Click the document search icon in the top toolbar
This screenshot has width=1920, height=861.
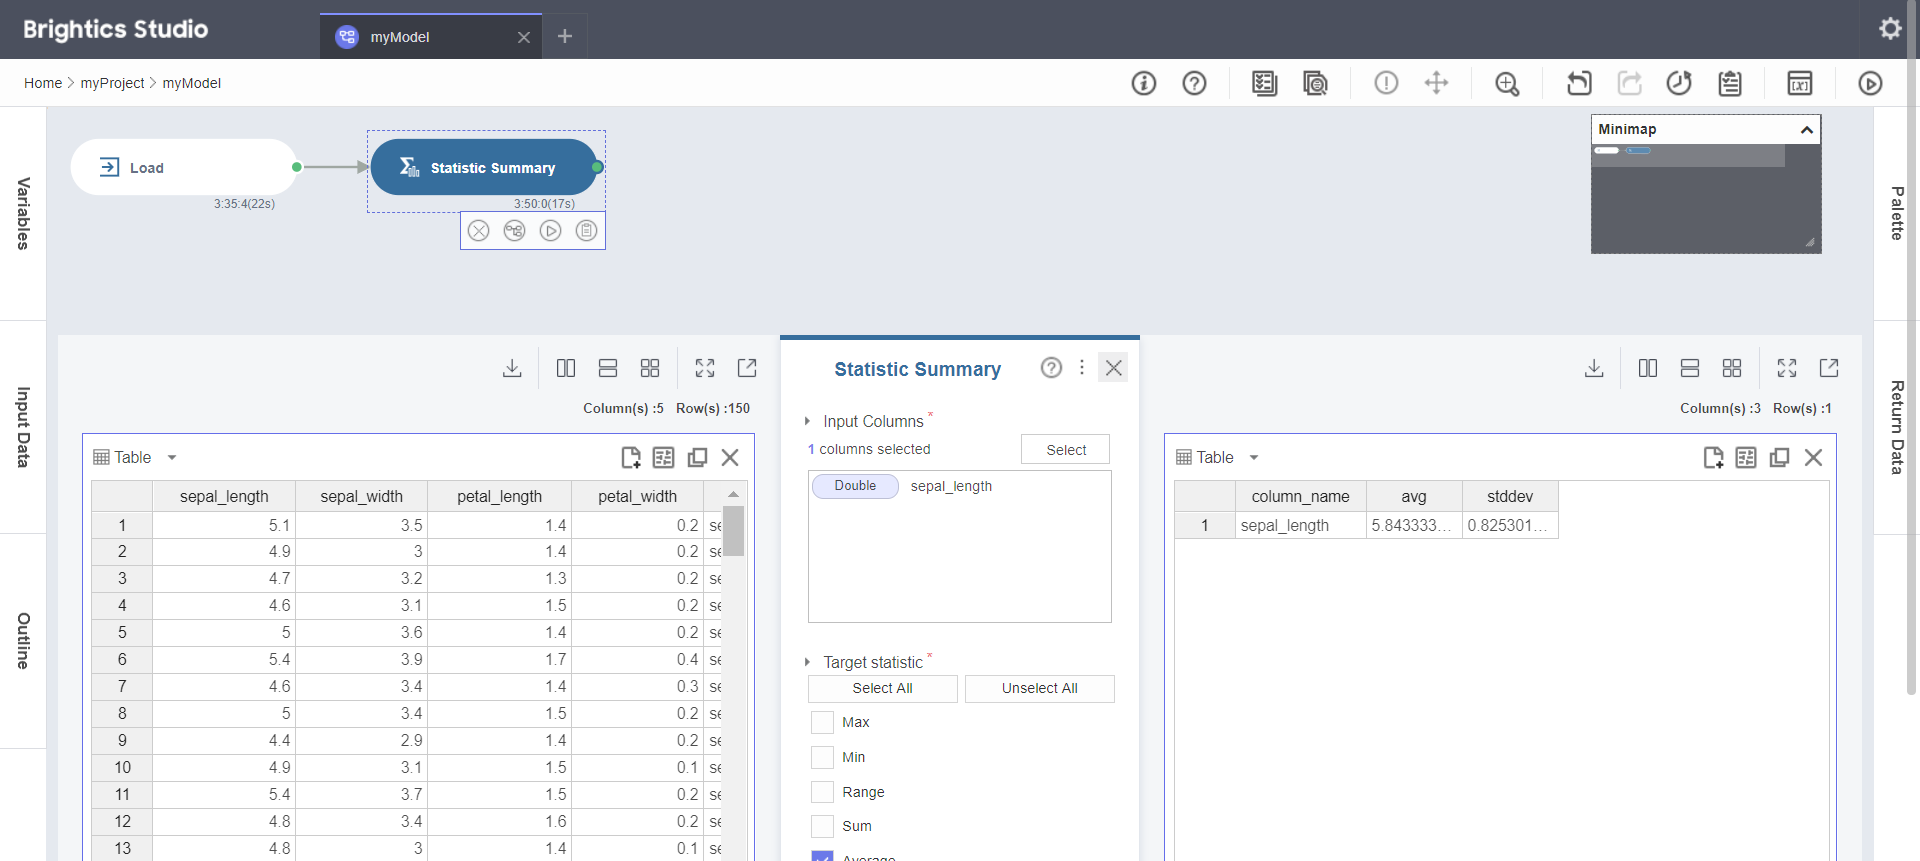click(1315, 83)
